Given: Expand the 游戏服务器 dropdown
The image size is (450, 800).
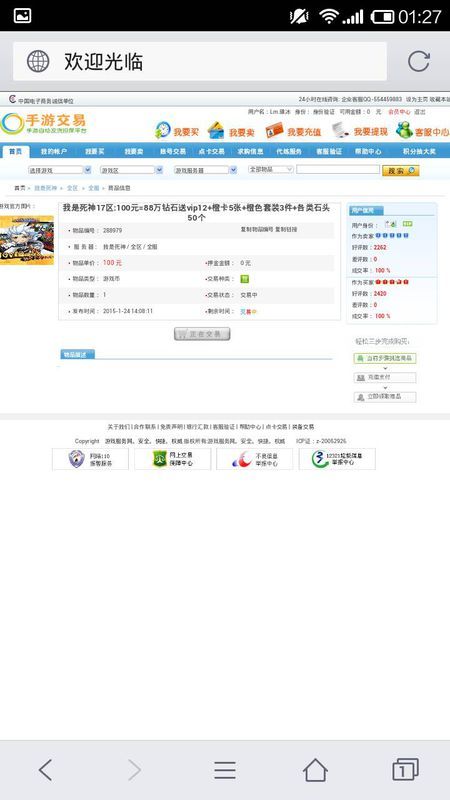Looking at the screenshot, I should [206, 170].
